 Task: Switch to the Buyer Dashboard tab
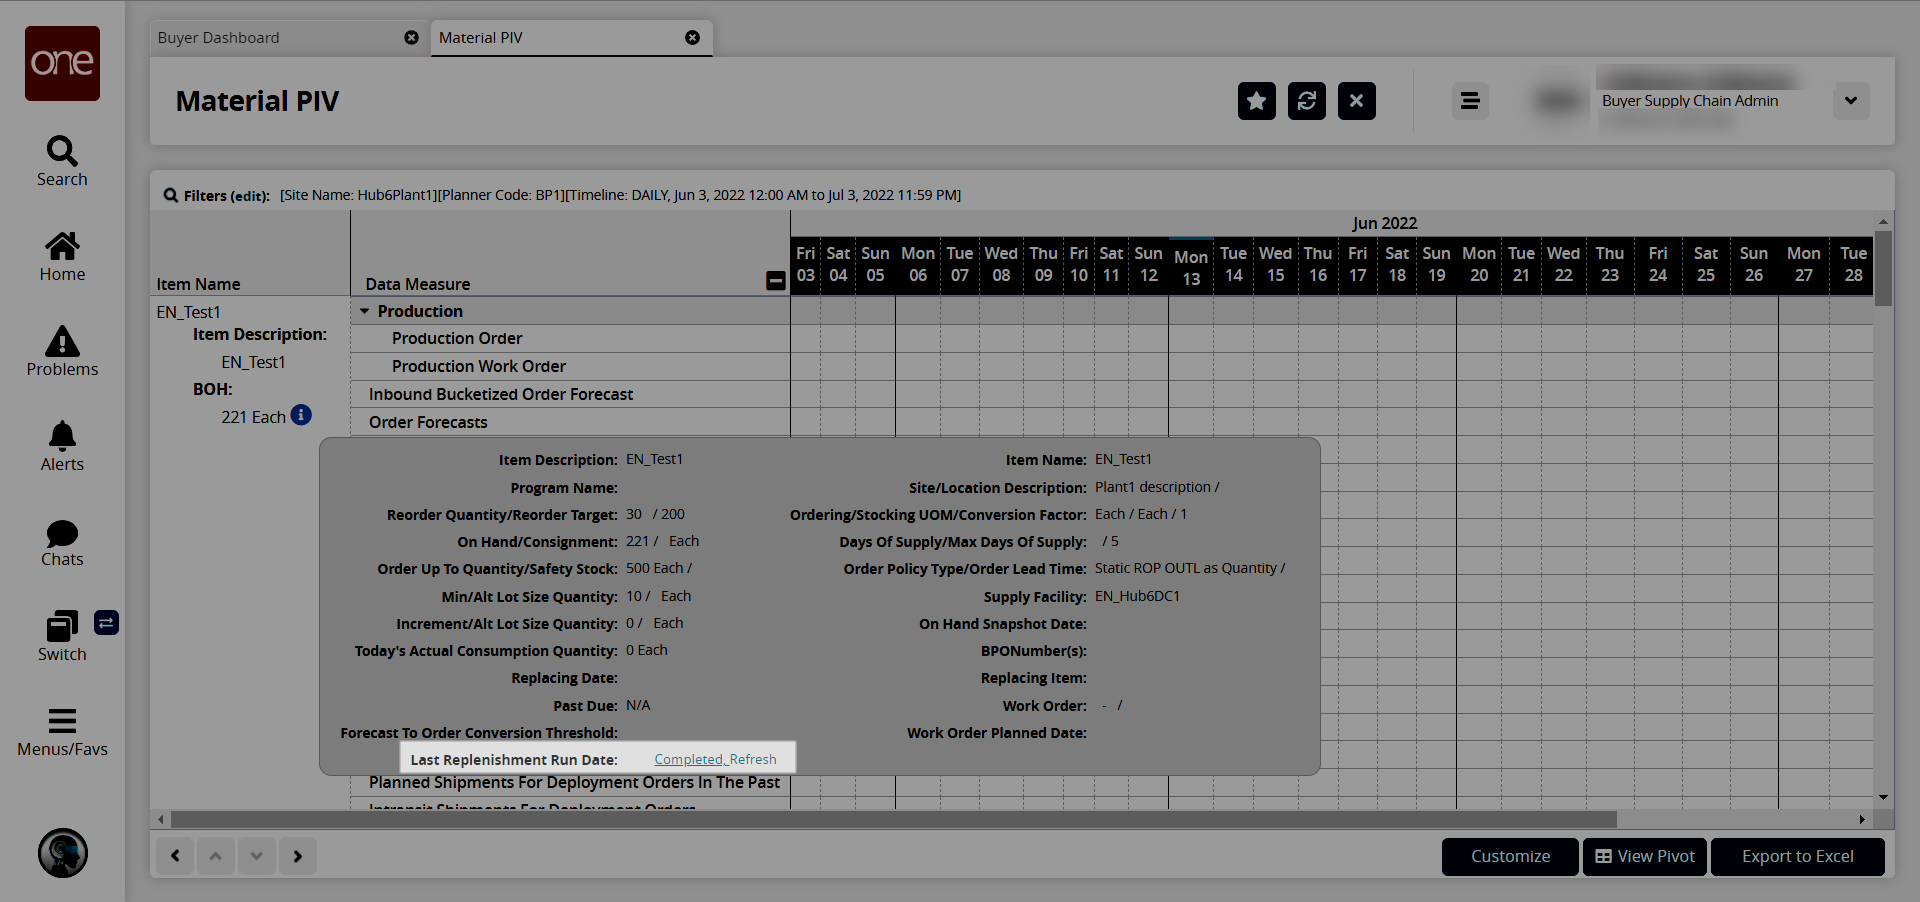point(218,38)
